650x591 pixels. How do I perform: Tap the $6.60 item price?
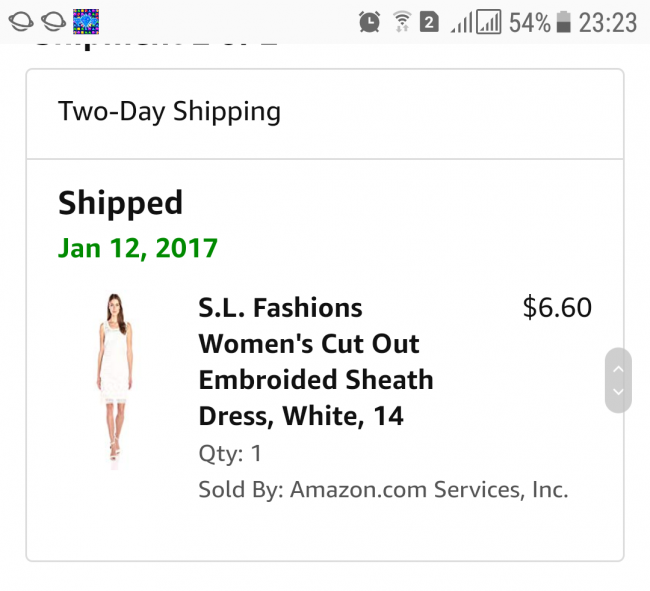click(557, 308)
